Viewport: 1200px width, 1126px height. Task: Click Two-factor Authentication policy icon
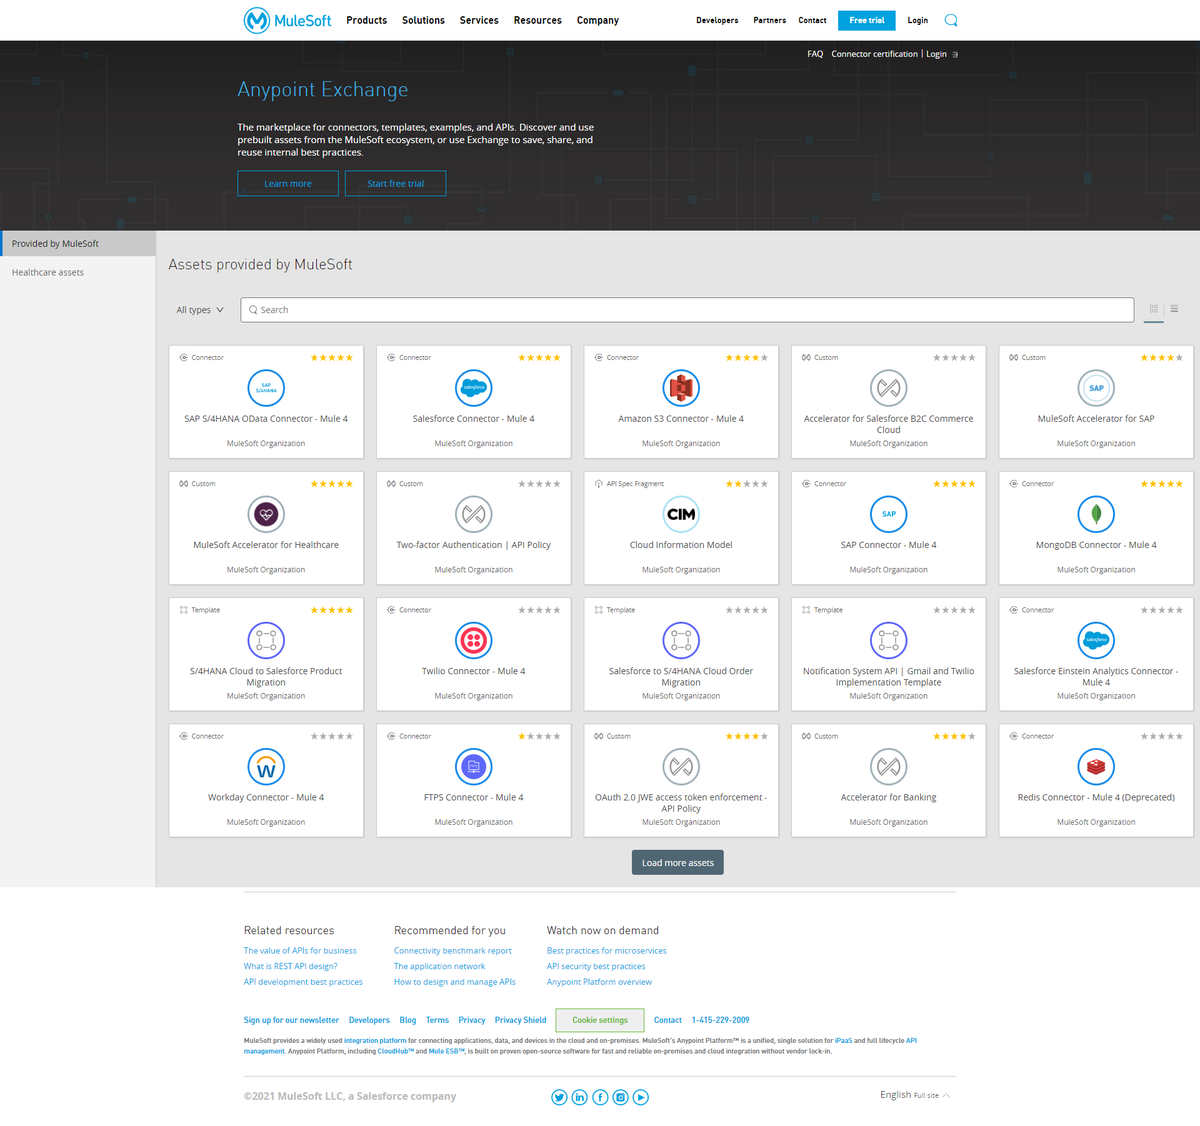coord(474,514)
